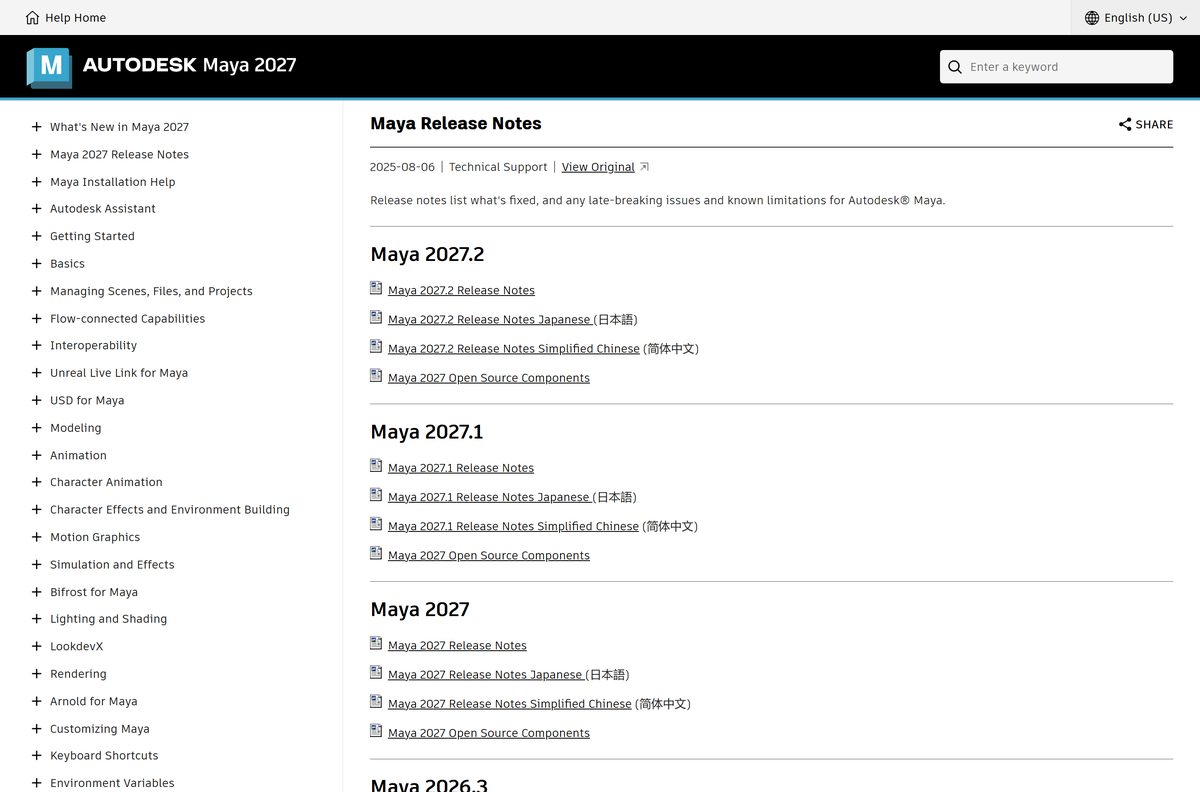The width and height of the screenshot is (1200, 792).
Task: Click document icon by Open Source Components under Maya 2027.2
Action: point(376,375)
